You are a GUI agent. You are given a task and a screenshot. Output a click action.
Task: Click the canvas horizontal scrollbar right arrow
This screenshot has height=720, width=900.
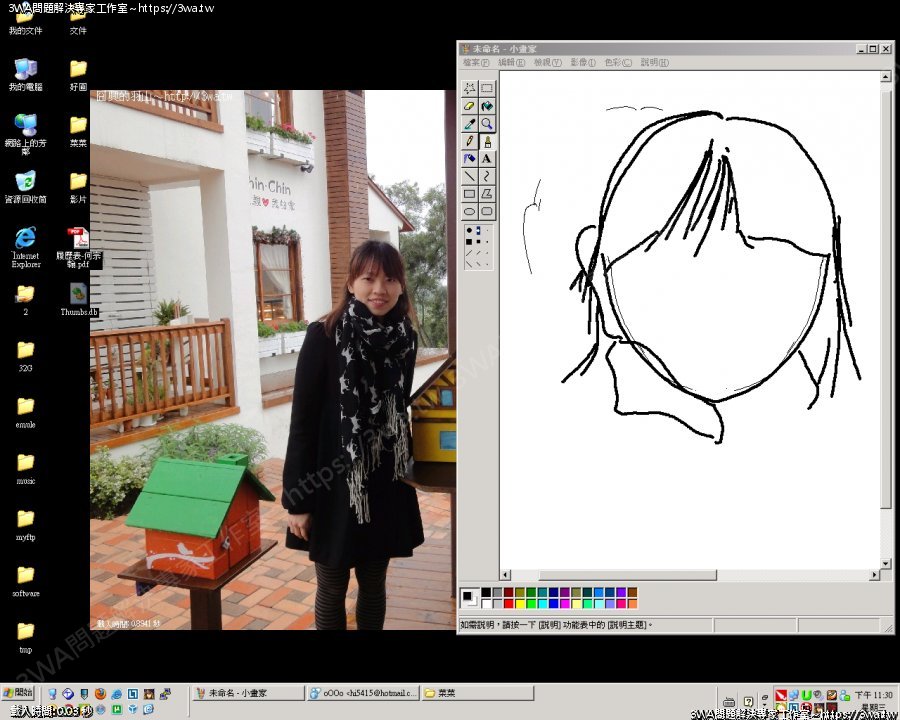pyautogui.click(x=874, y=575)
